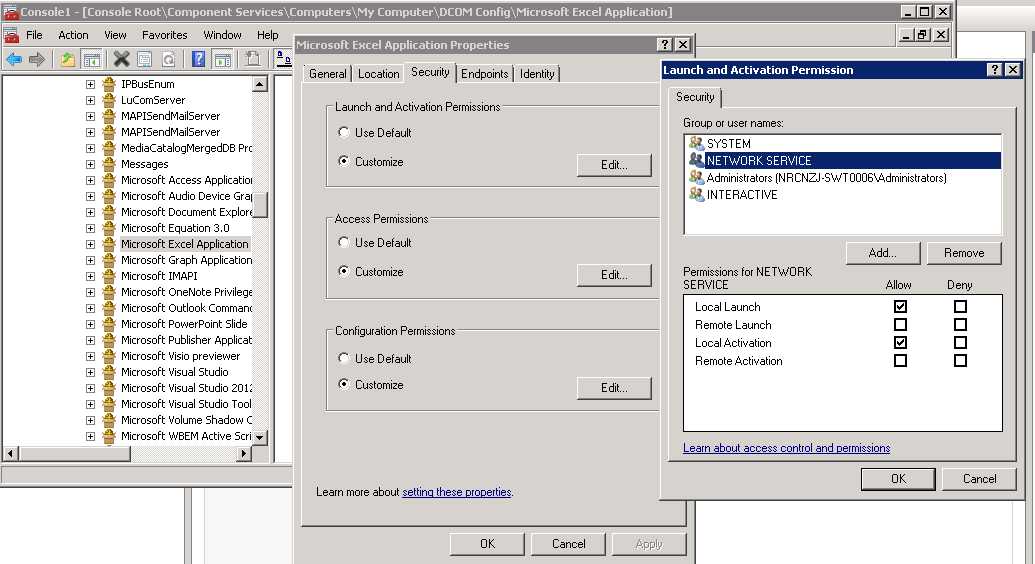Select Customize for Configuration Permissions
The width and height of the screenshot is (1035, 564).
click(343, 384)
